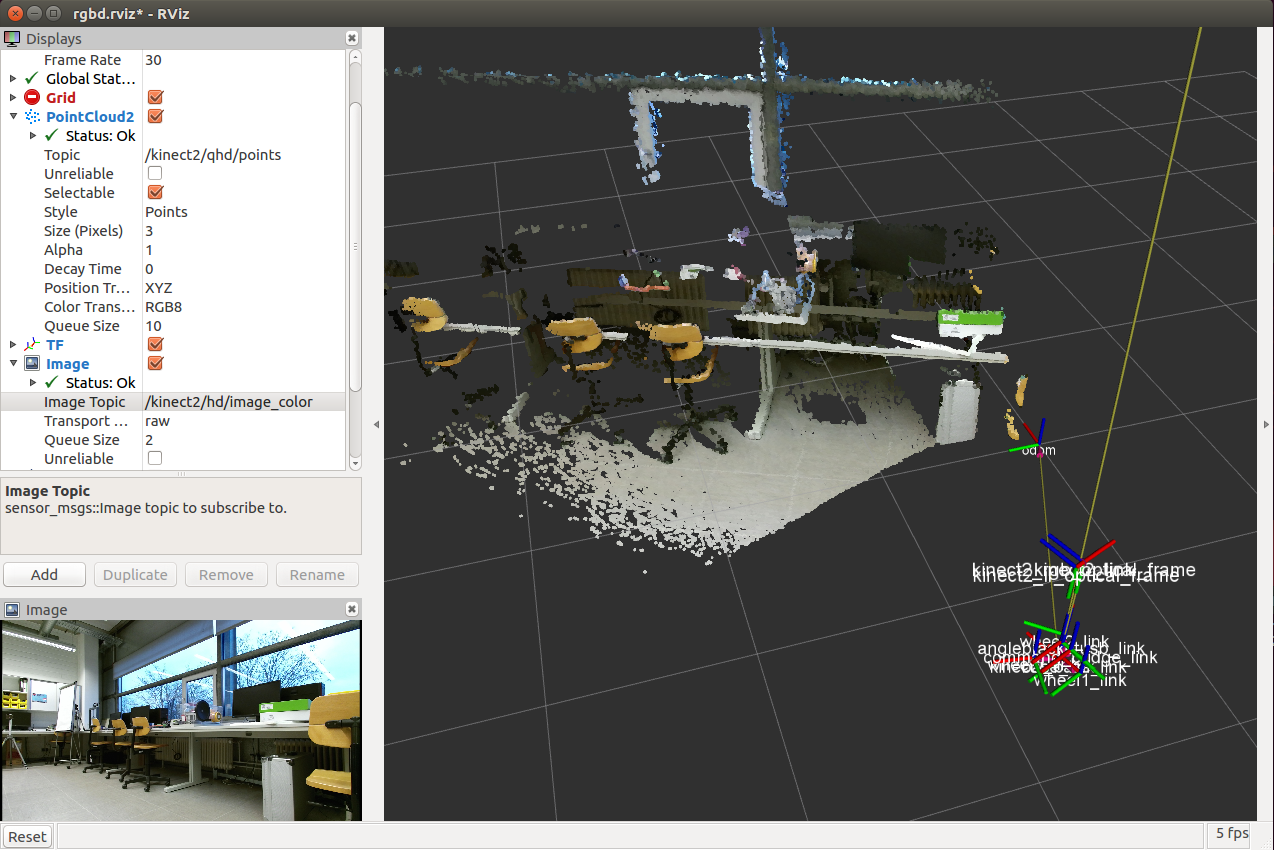Click the red Grid error icon
Viewport: 1274px width, 850px height.
point(32,98)
